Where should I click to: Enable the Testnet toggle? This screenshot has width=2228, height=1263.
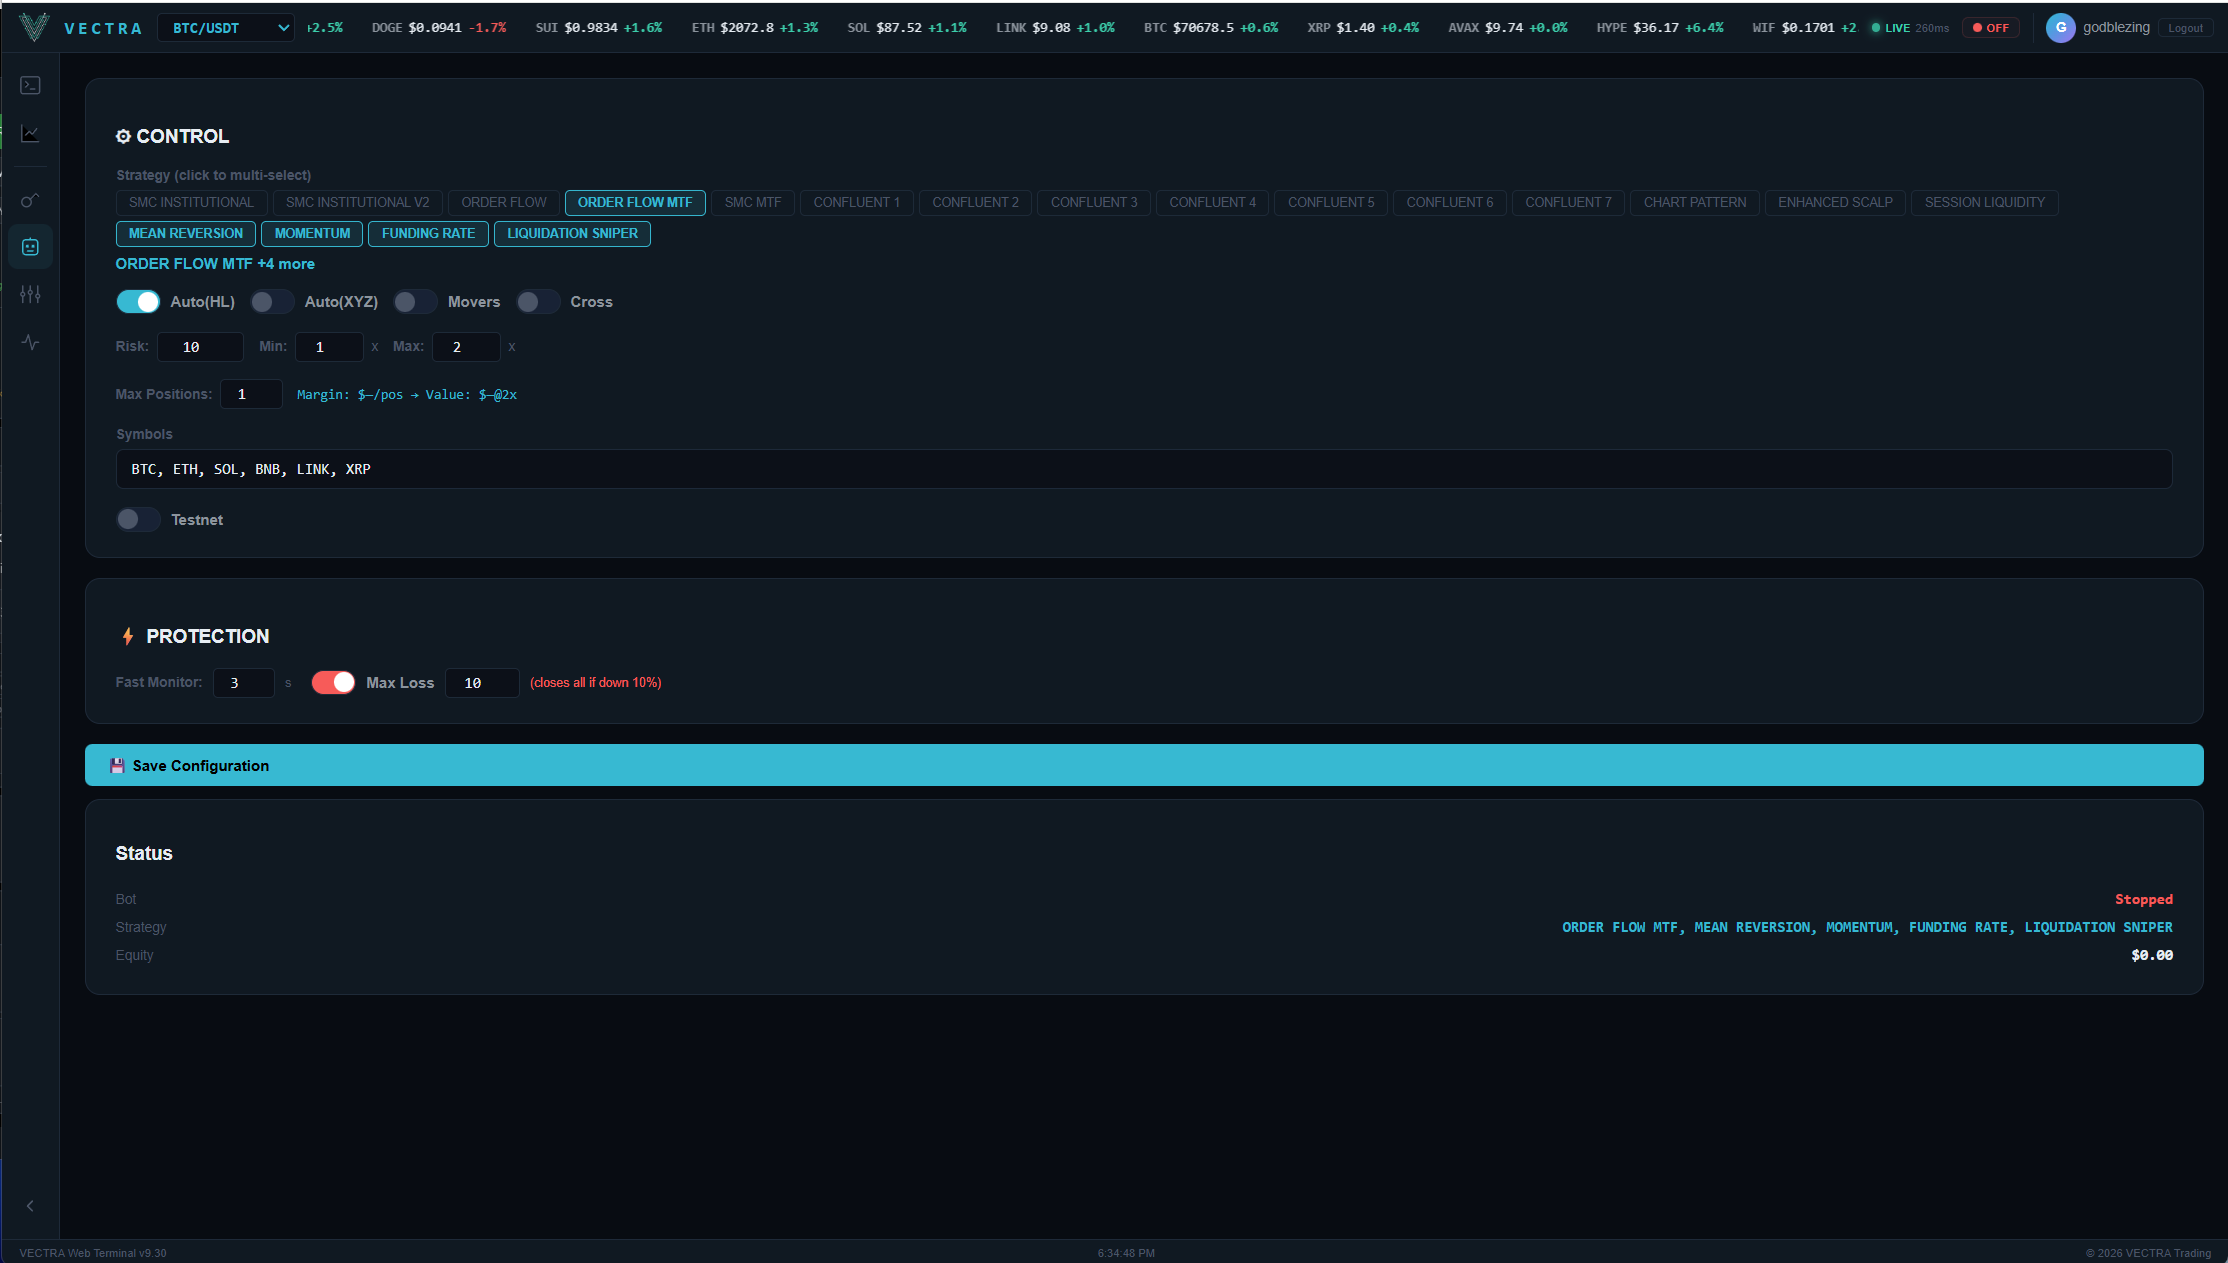(138, 520)
